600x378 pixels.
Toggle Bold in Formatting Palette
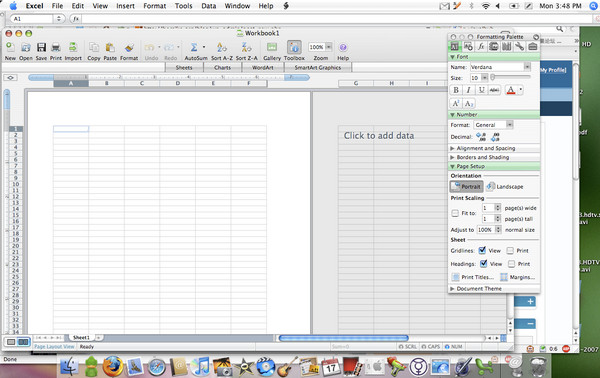[x=456, y=90]
